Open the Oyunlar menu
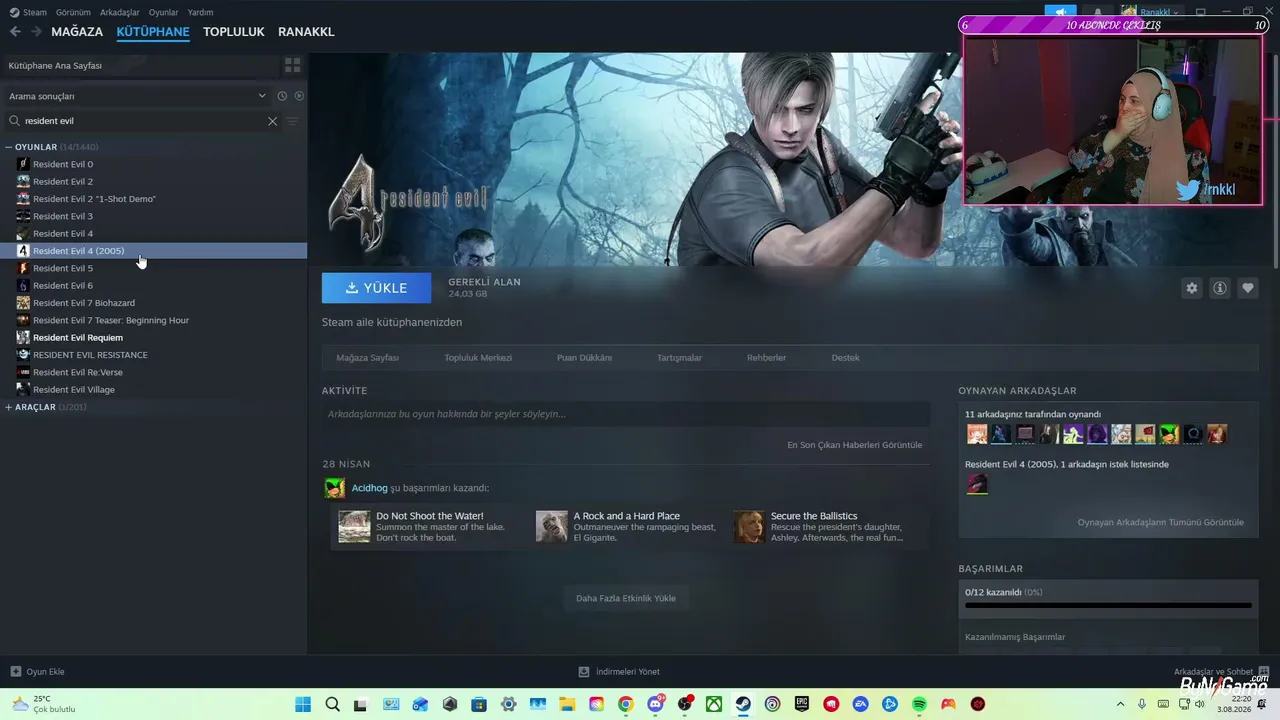This screenshot has height=720, width=1280. coord(163,12)
